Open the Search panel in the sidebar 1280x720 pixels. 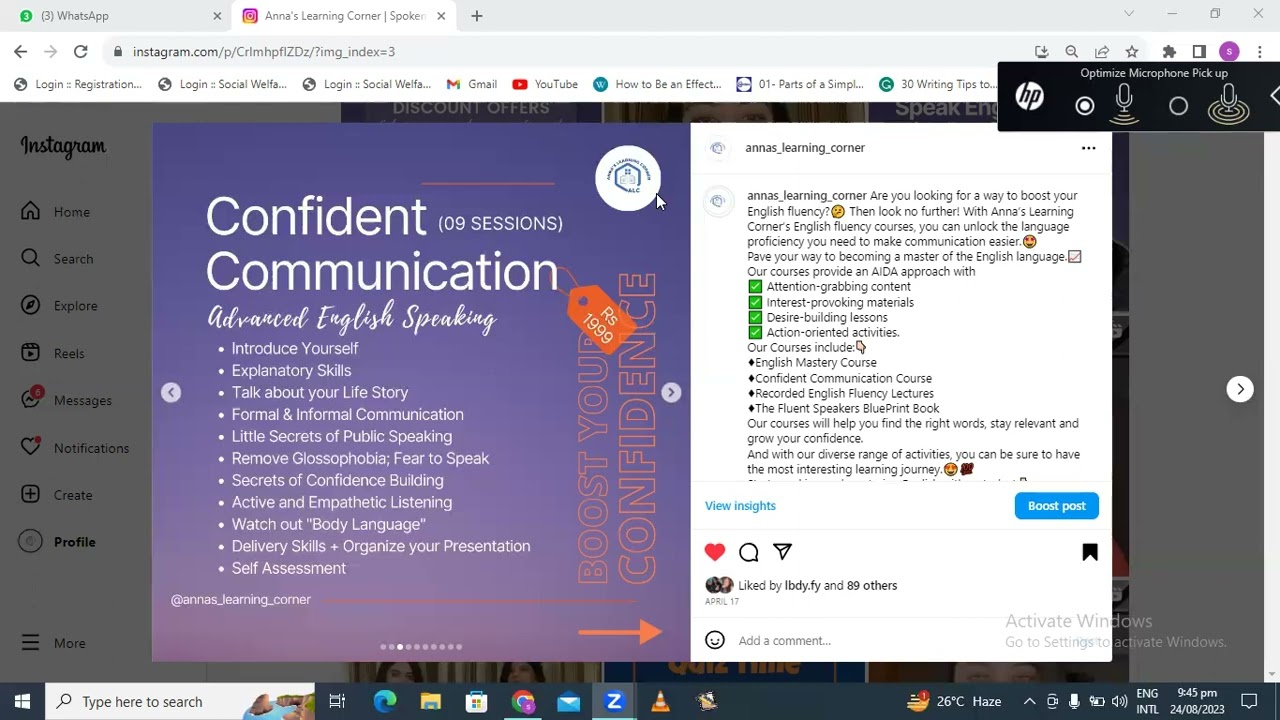pyautogui.click(x=57, y=258)
